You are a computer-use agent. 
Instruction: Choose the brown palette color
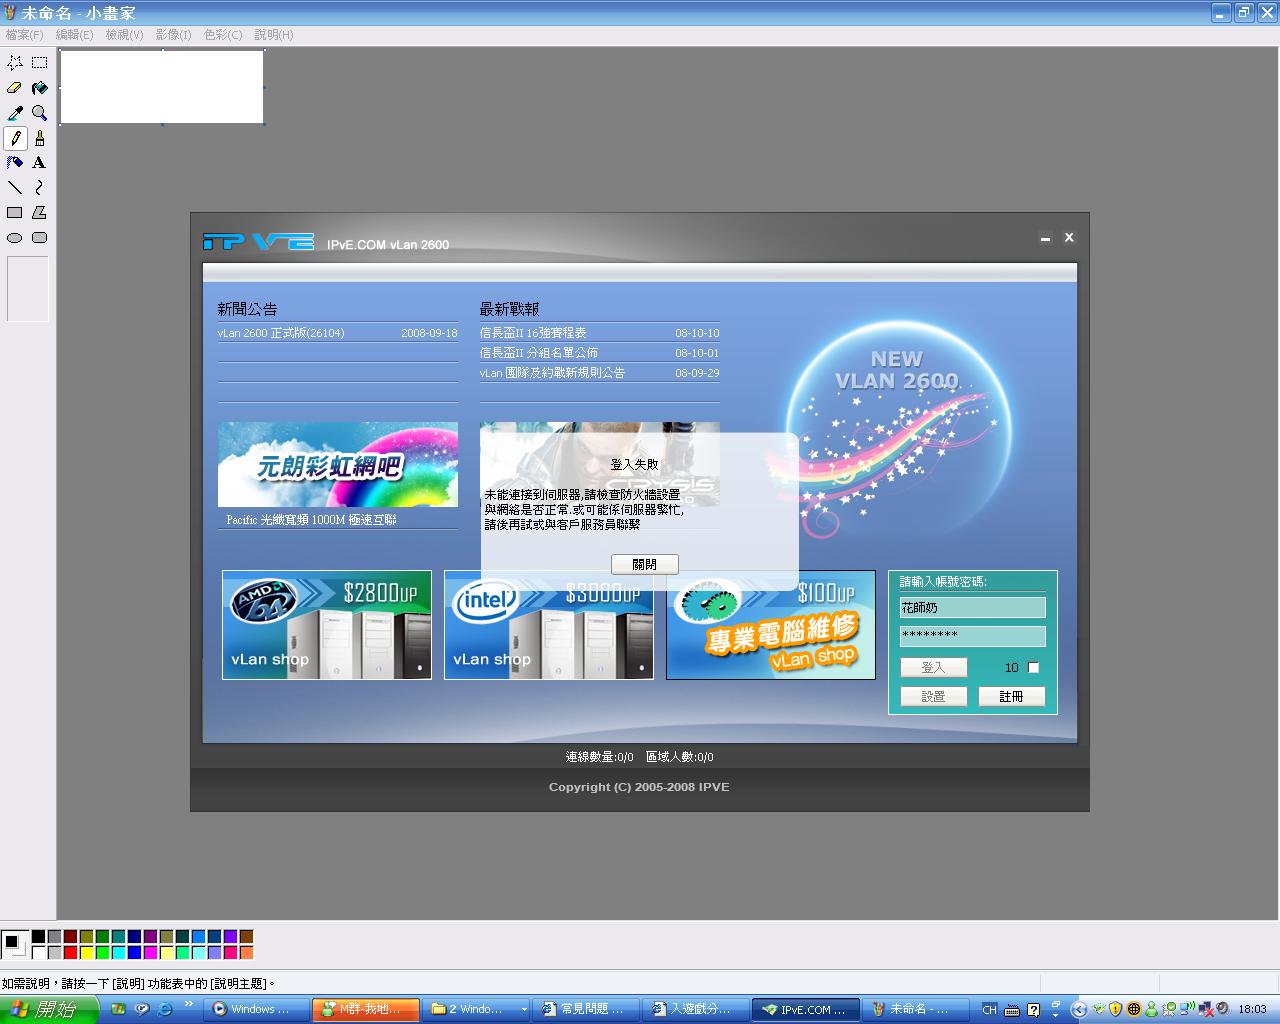[246, 937]
